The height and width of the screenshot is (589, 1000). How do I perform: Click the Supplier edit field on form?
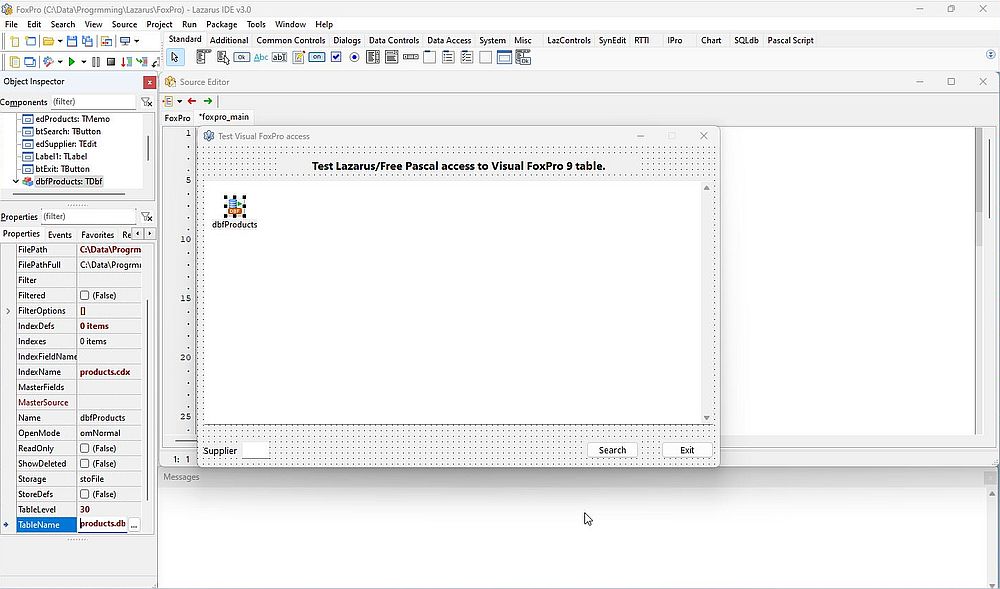[256, 450]
